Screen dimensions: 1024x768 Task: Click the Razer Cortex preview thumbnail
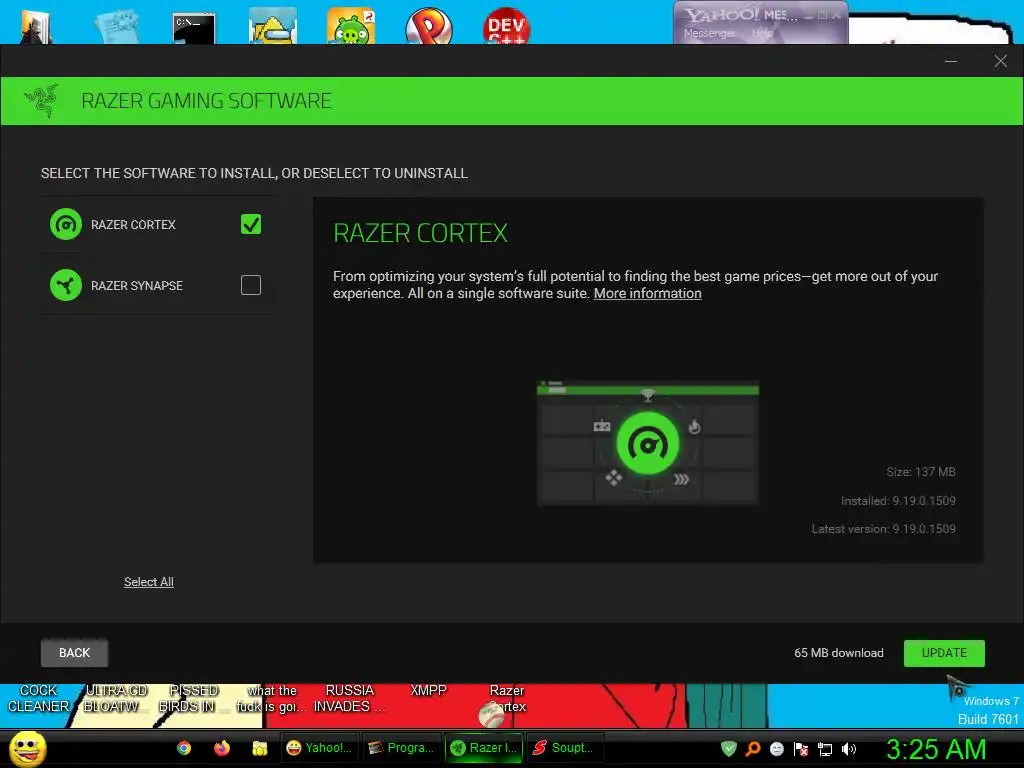click(647, 443)
